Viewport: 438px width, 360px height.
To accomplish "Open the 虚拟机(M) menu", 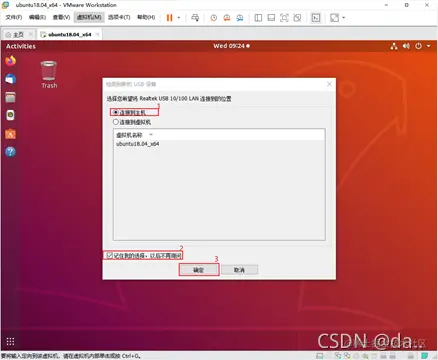I will click(x=89, y=17).
